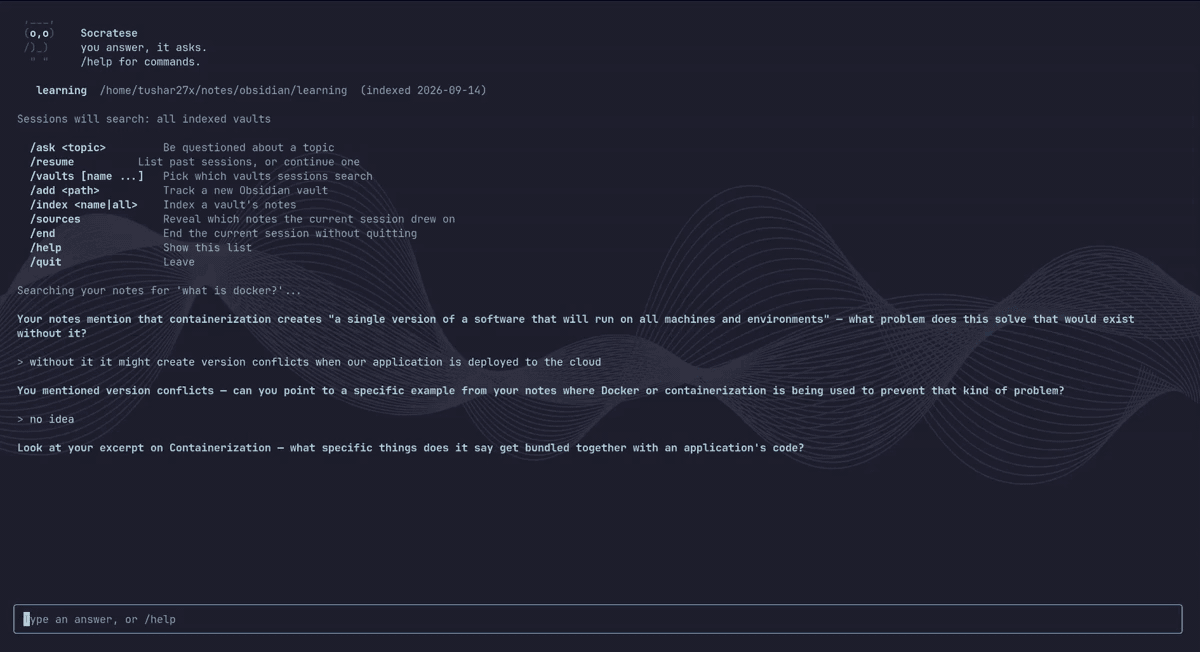Image resolution: width=1200 pixels, height=652 pixels.
Task: Click the 'Leave' description next to /quit
Action: [x=179, y=262]
